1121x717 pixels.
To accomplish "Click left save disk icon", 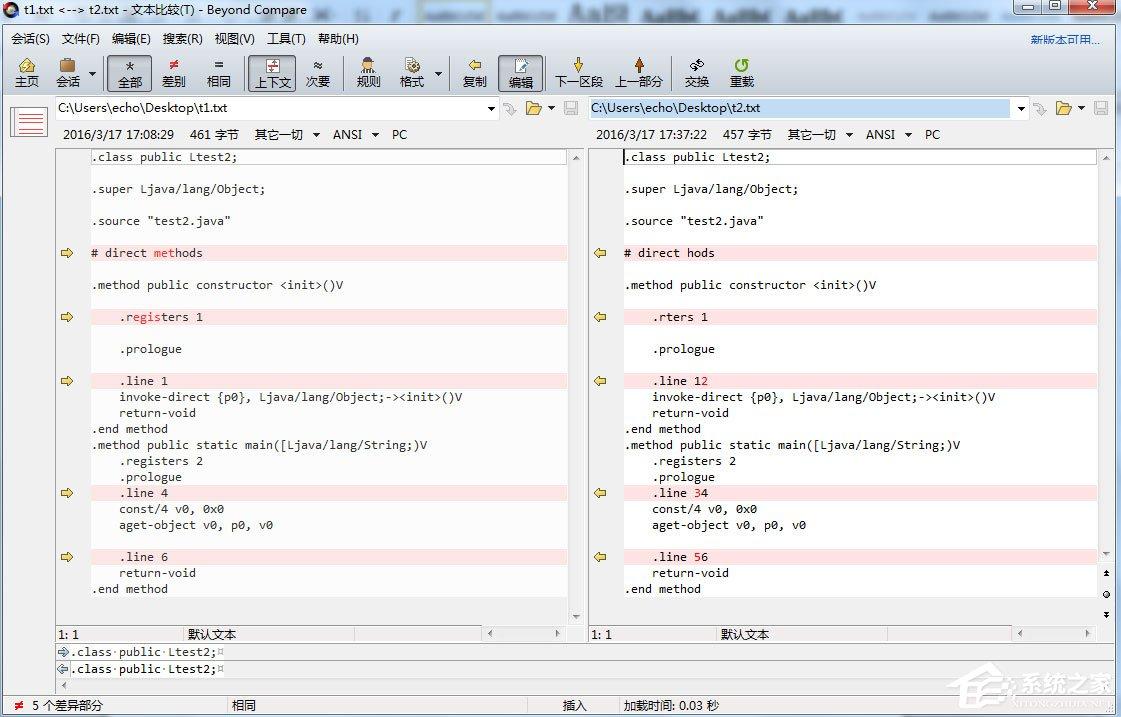I will pos(571,108).
